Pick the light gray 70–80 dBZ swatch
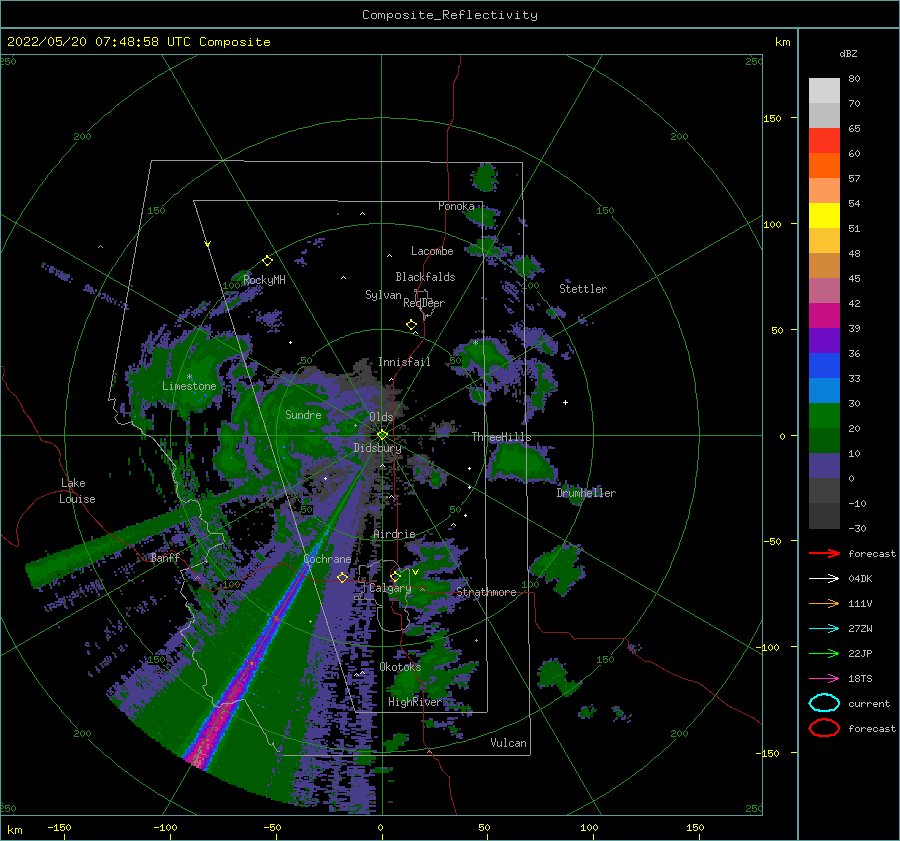 pos(824,90)
